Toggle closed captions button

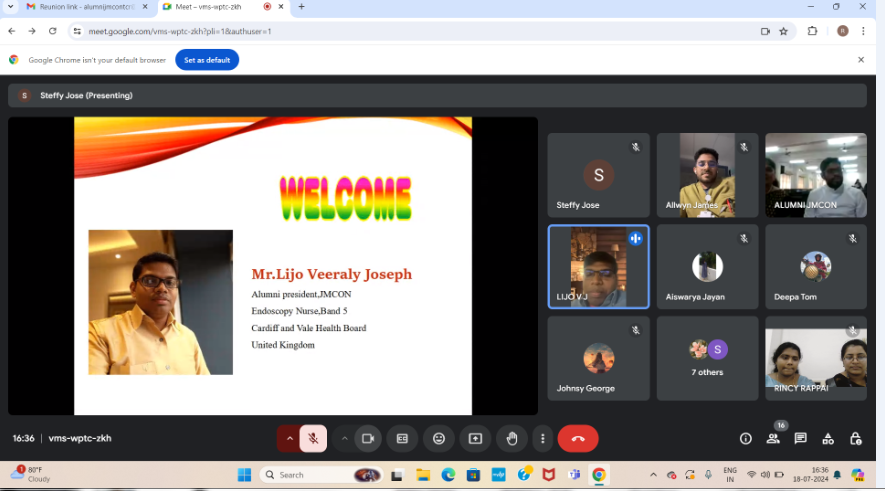tap(402, 439)
